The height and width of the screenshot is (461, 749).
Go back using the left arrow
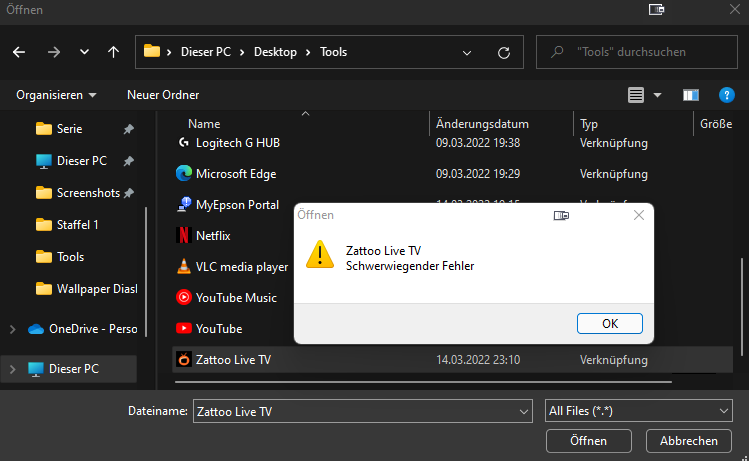(x=19, y=52)
